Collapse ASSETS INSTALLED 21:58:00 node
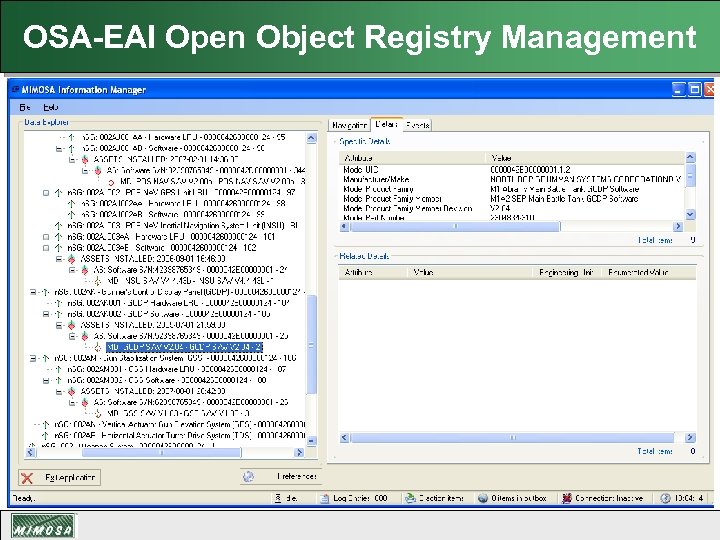 coord(59,325)
